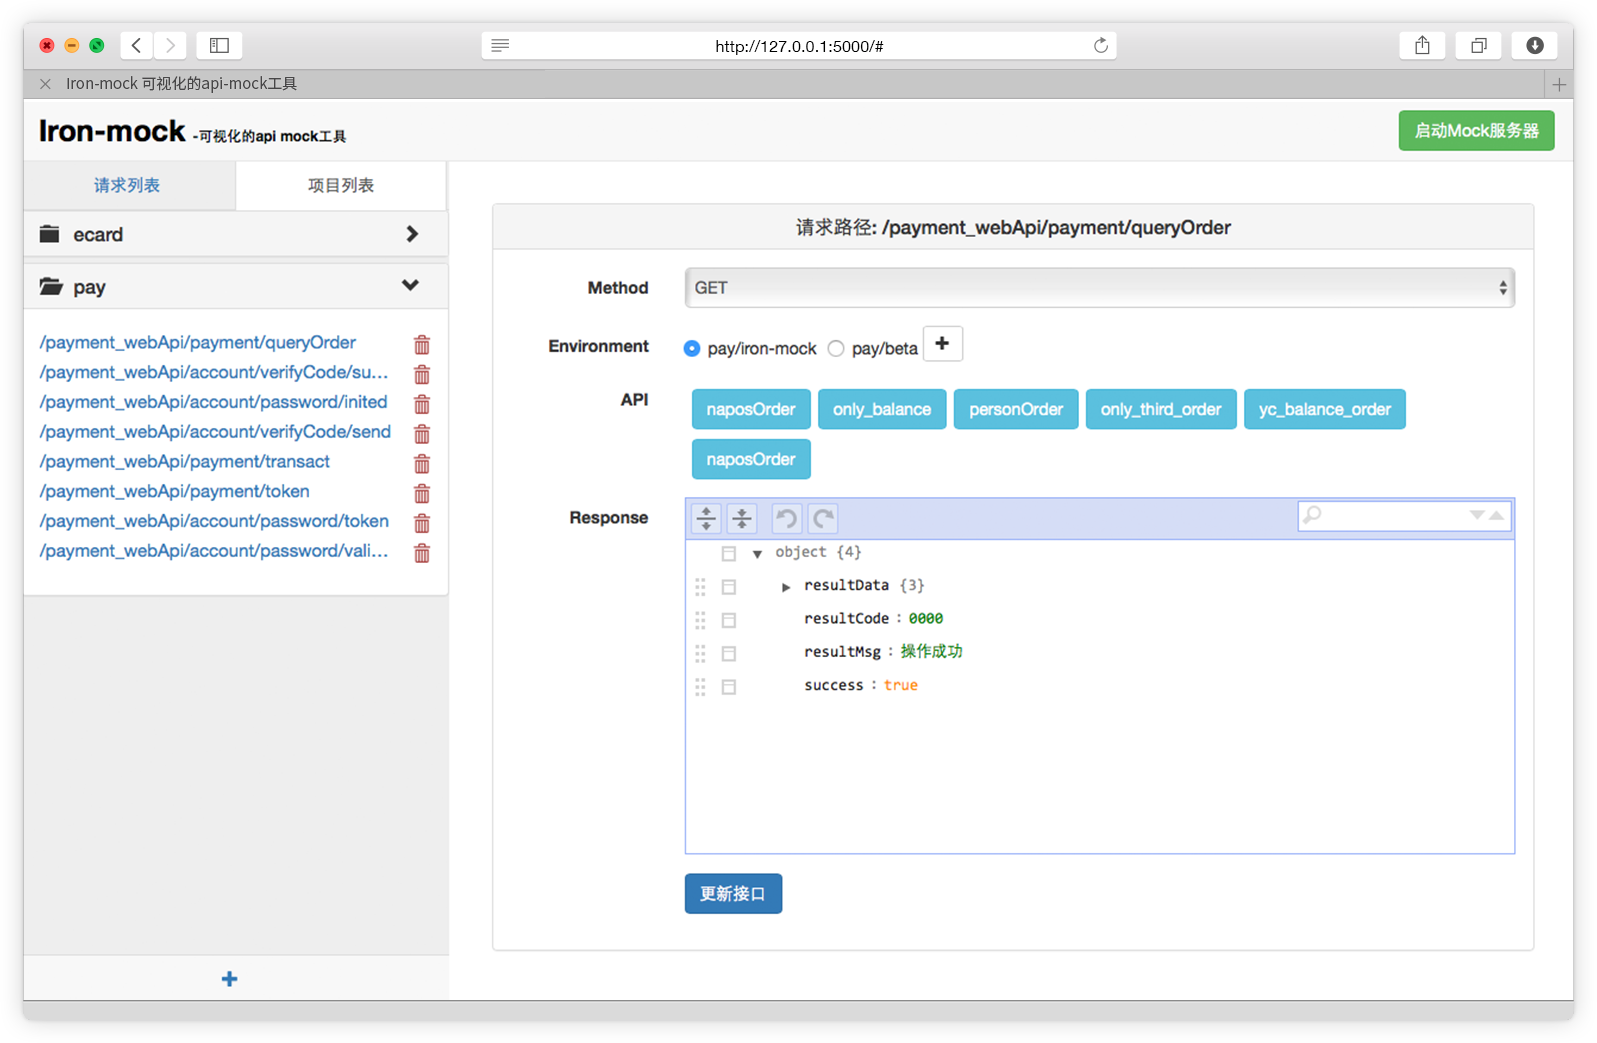This screenshot has width=1597, height=1043.
Task: Select the only_third_order API tag
Action: point(1161,409)
